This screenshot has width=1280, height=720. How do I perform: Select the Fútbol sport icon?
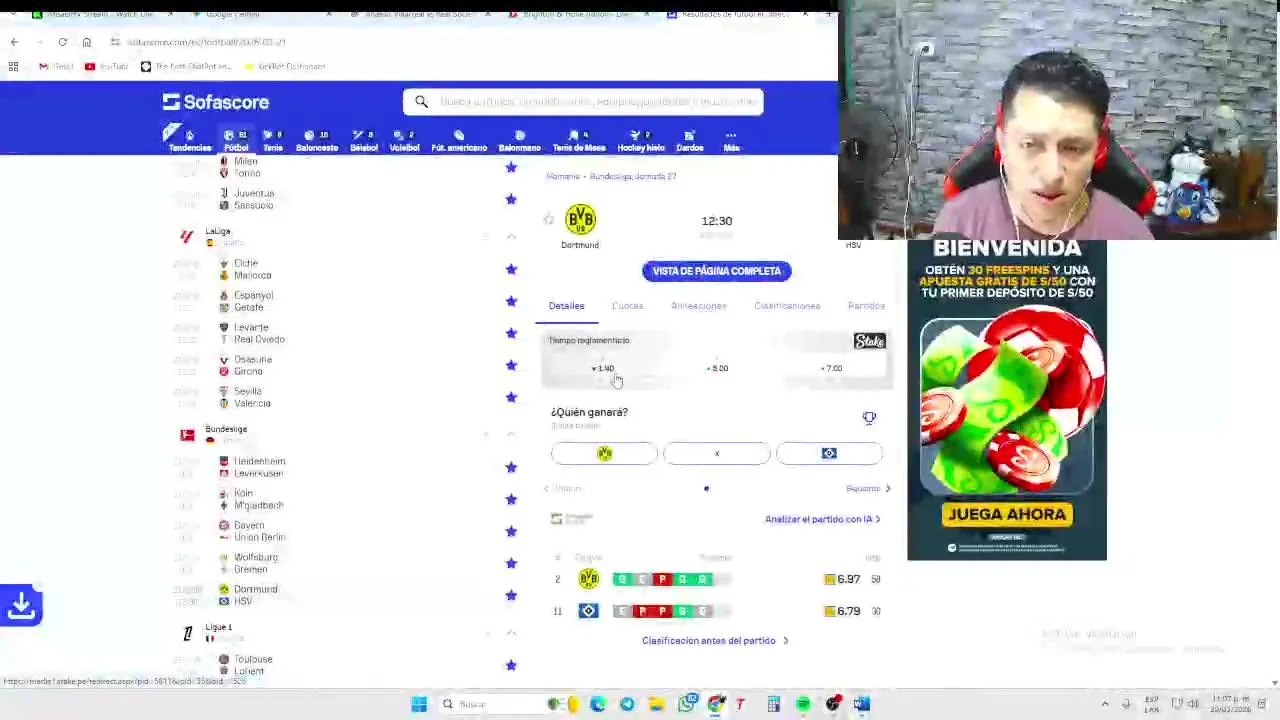(236, 140)
